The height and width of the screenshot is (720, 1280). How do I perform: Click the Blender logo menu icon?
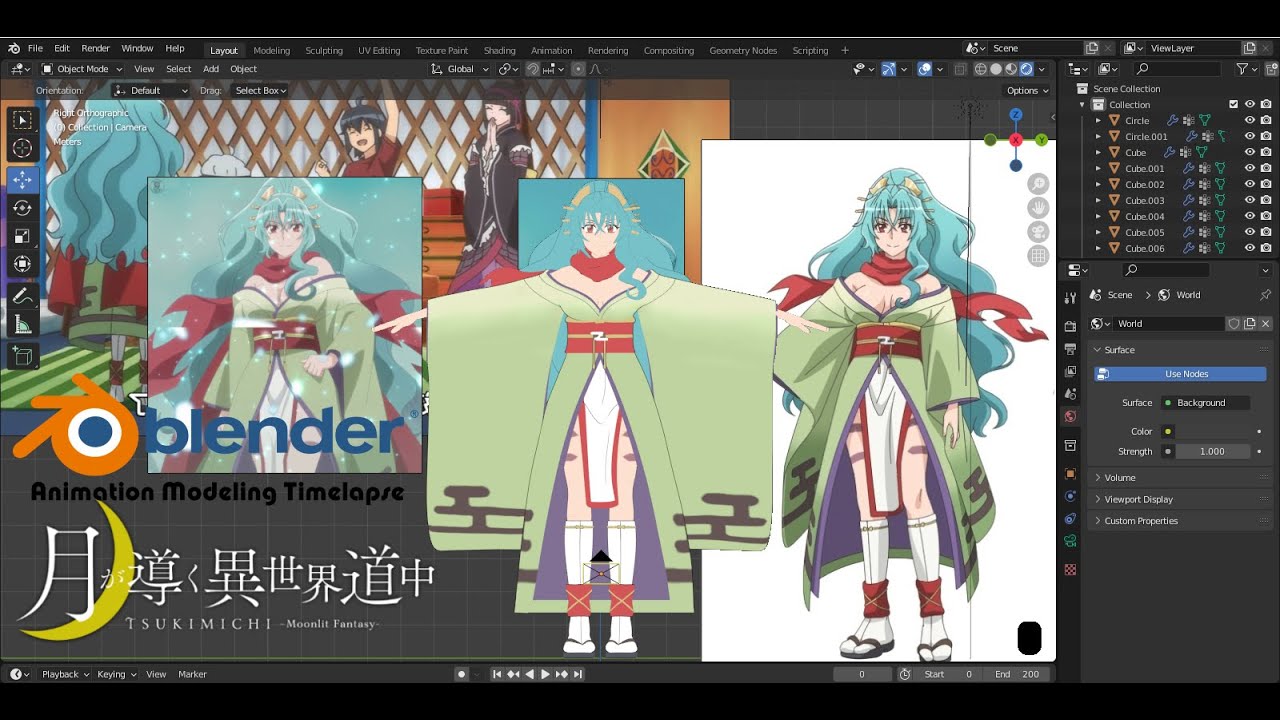pos(14,48)
